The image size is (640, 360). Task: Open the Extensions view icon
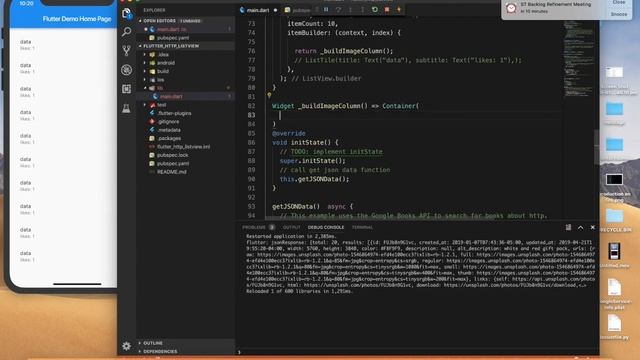coord(127,89)
